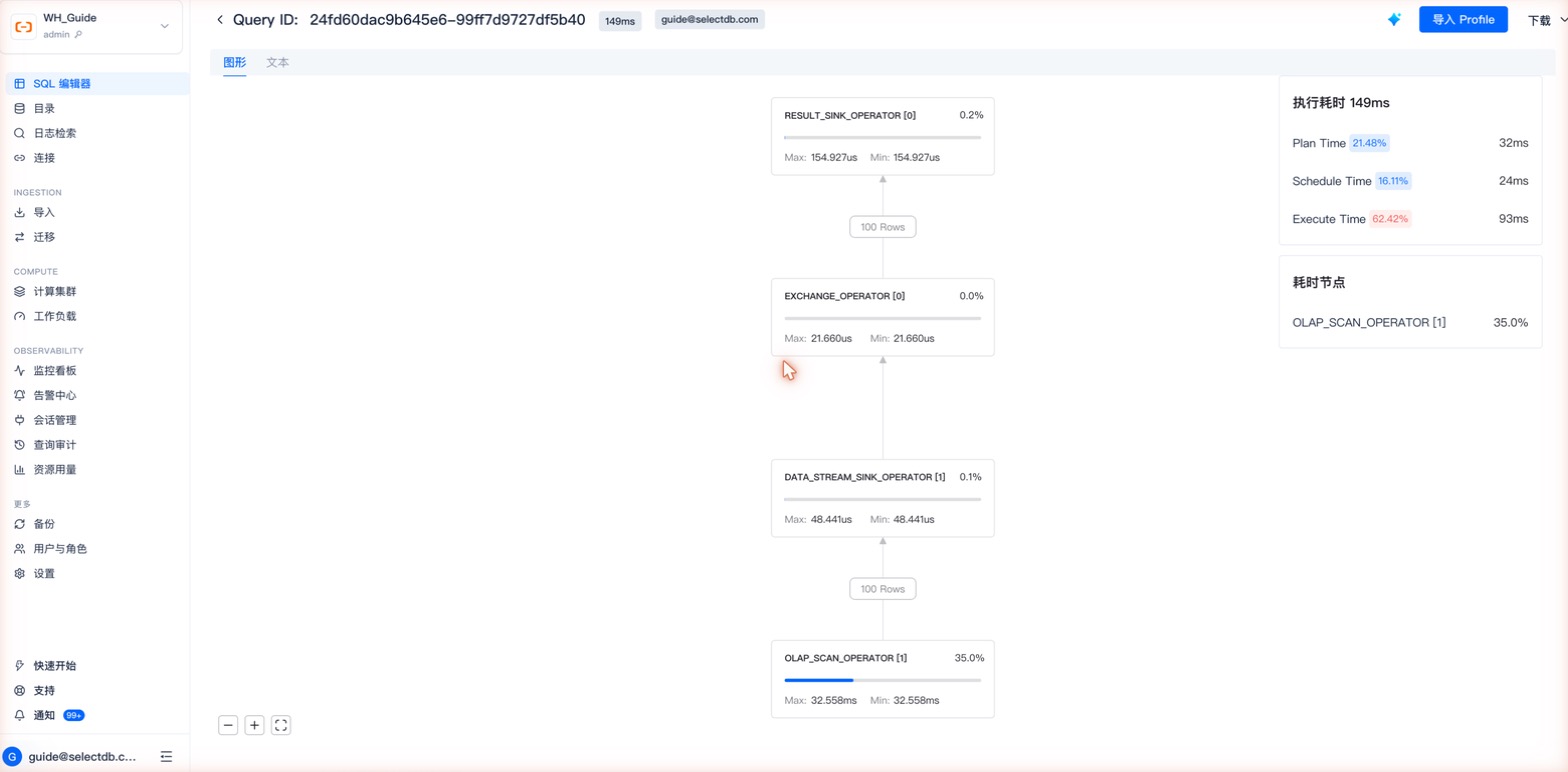Click the 资源用量 bar chart icon
Viewport: 1568px width, 772px height.
(19, 469)
